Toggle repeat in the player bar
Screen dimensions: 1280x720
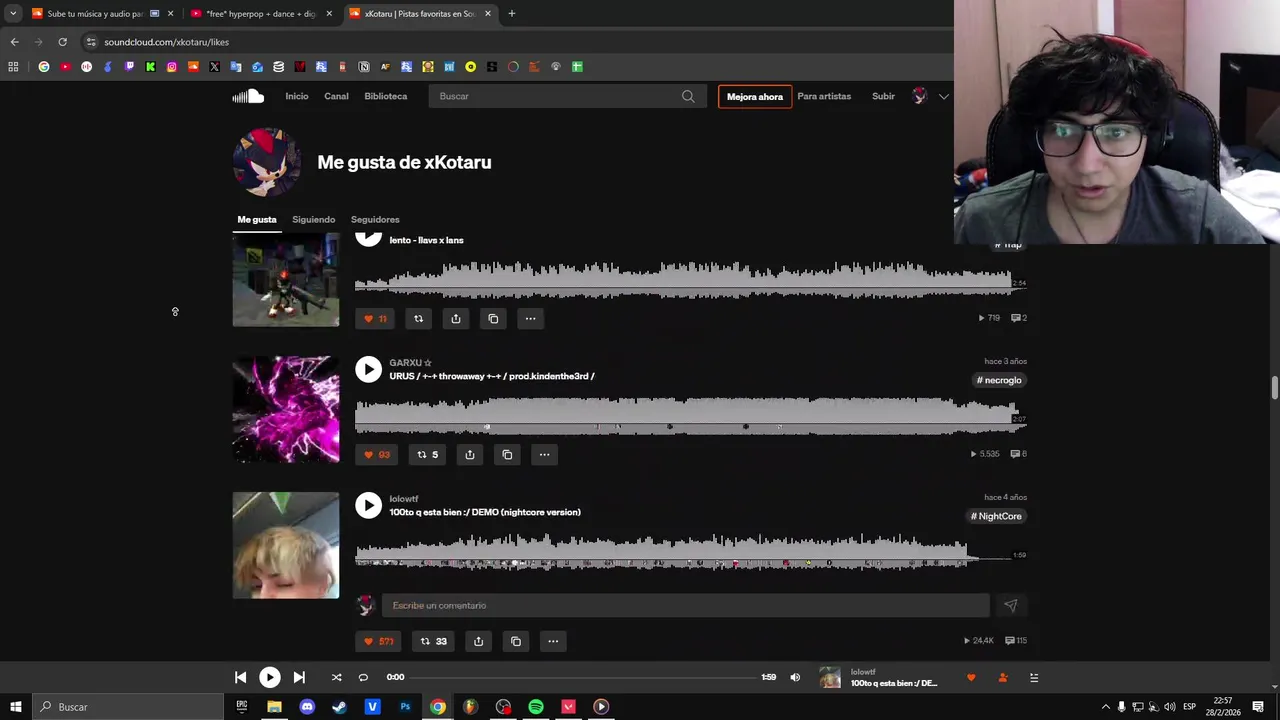click(x=363, y=677)
